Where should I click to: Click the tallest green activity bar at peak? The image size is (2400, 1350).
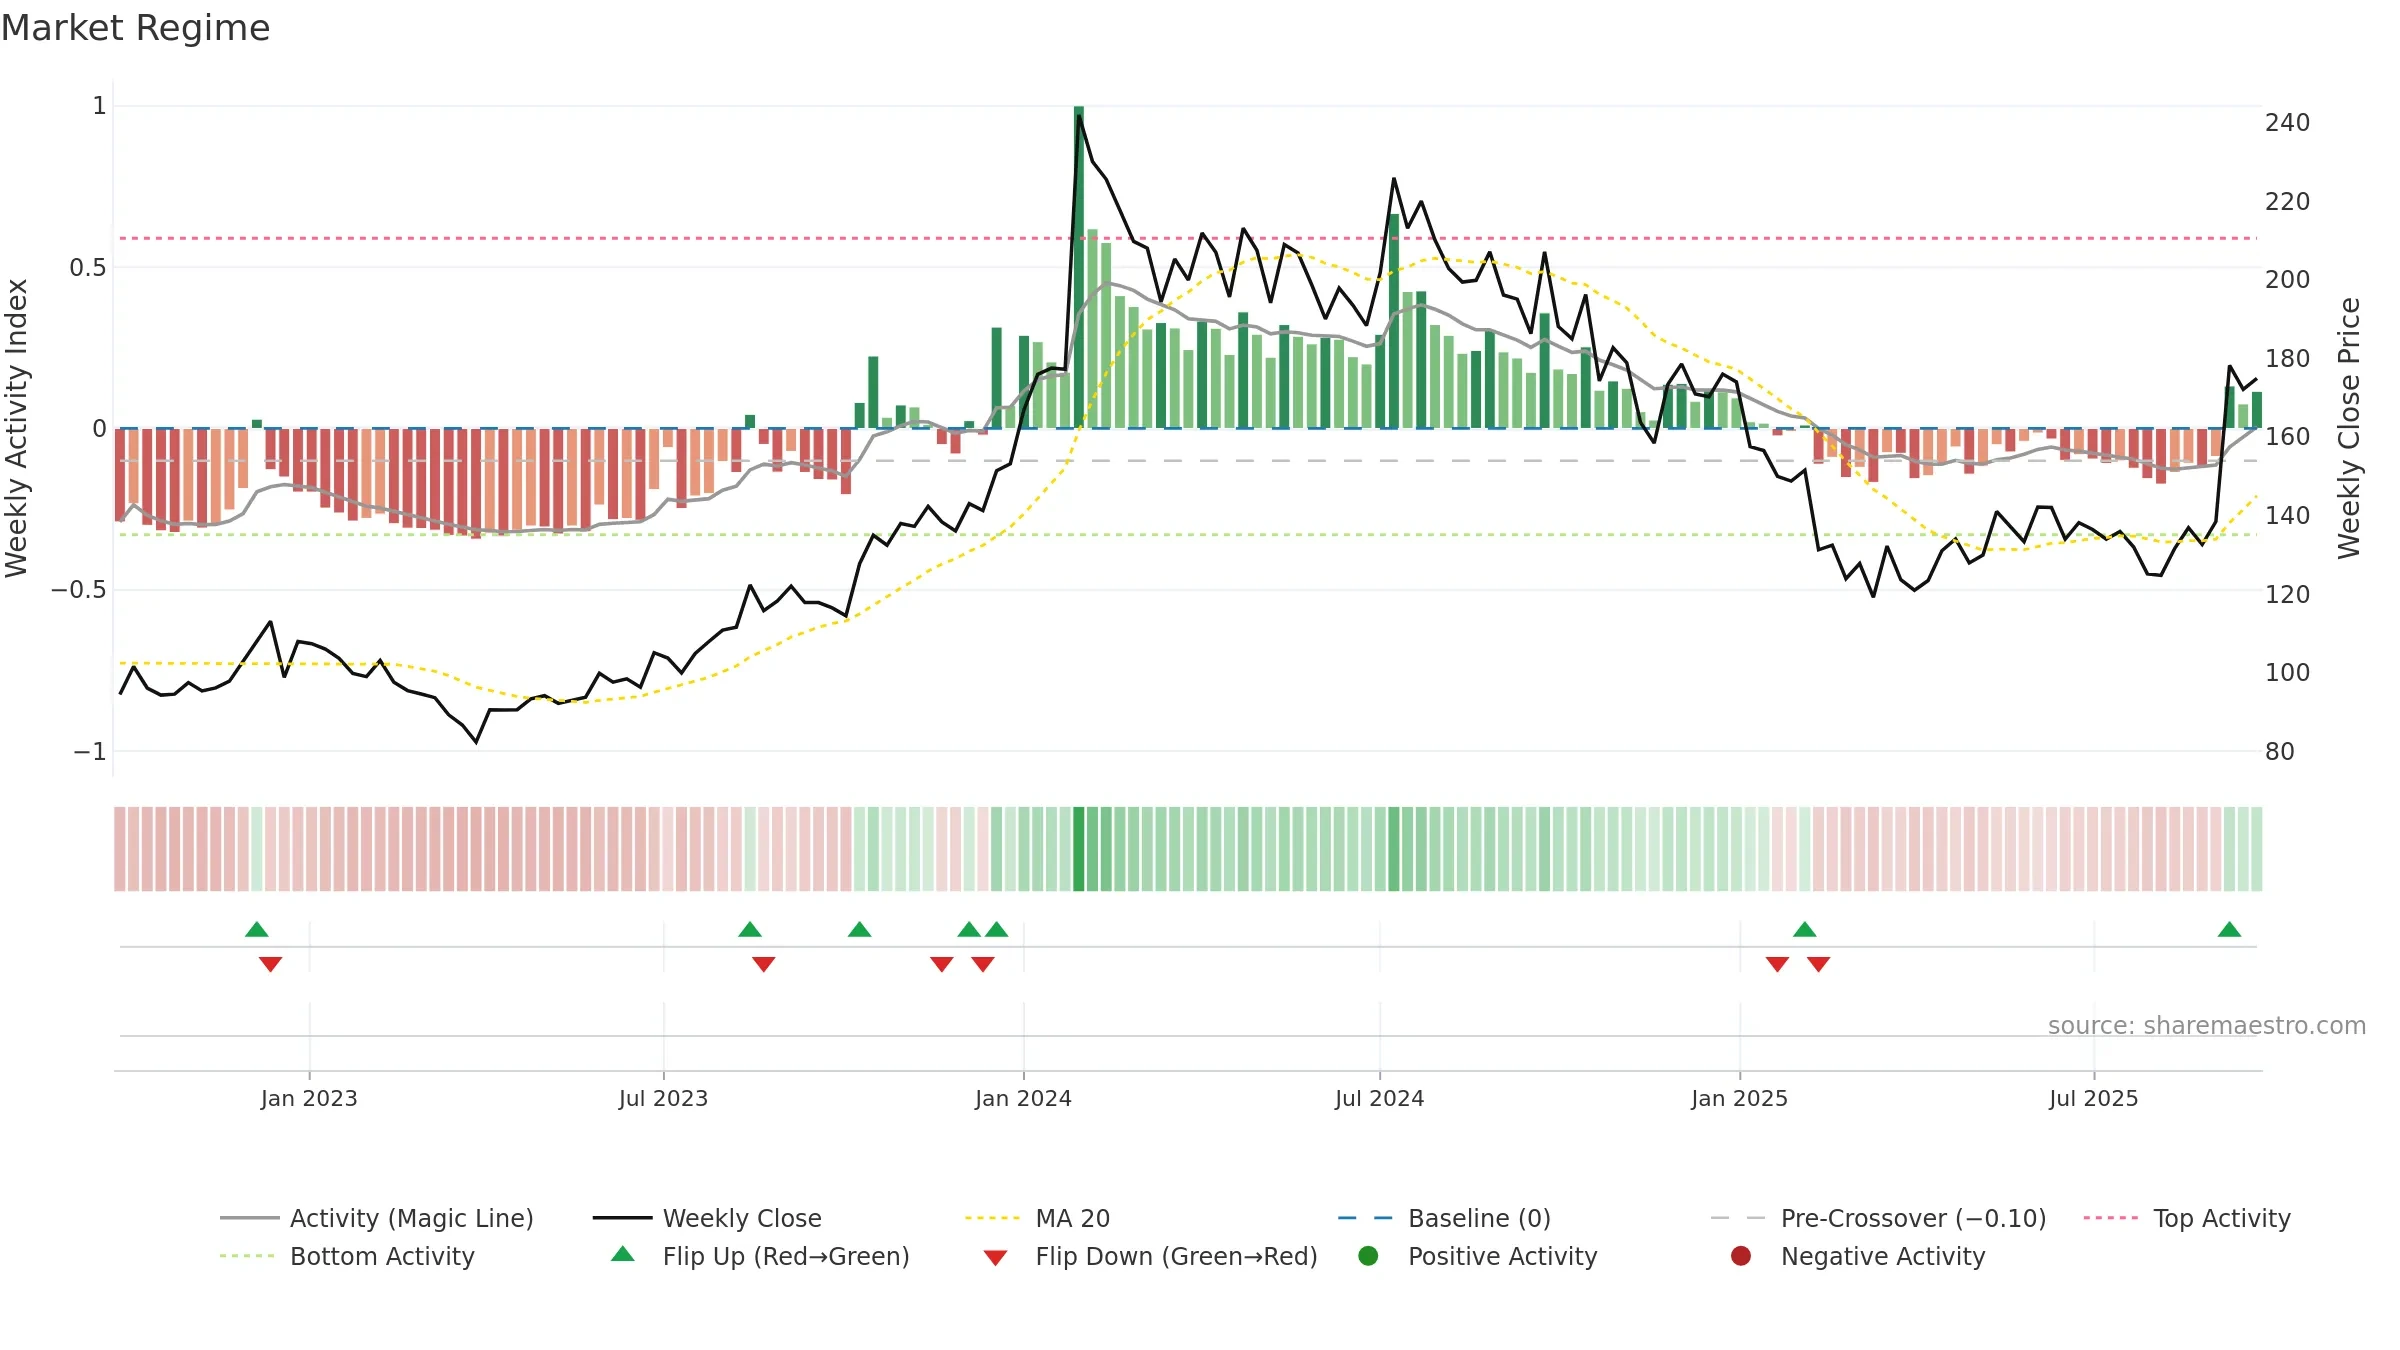(x=1079, y=267)
